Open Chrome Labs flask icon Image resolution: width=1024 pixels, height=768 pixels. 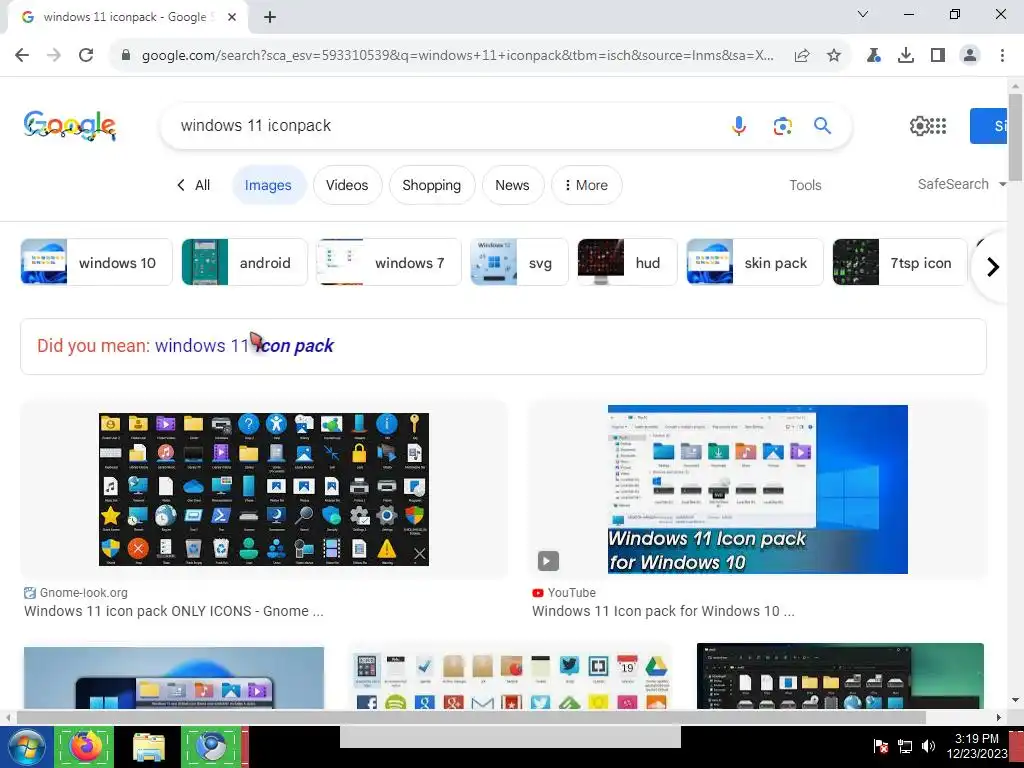[x=873, y=56]
